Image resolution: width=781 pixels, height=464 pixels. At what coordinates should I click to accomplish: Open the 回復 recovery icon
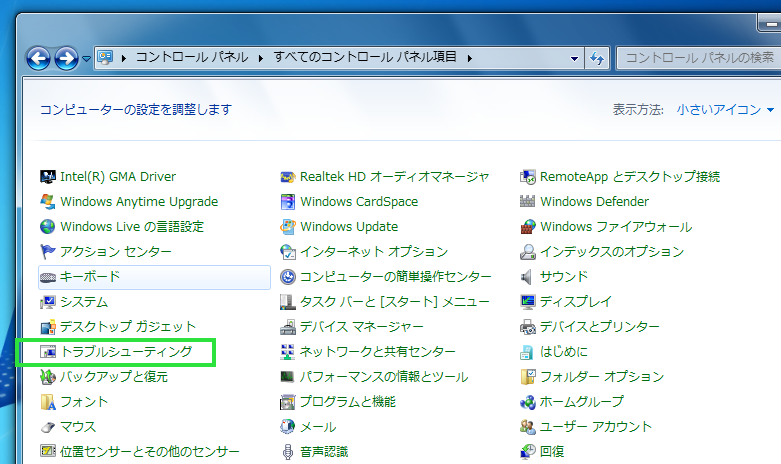click(x=527, y=452)
